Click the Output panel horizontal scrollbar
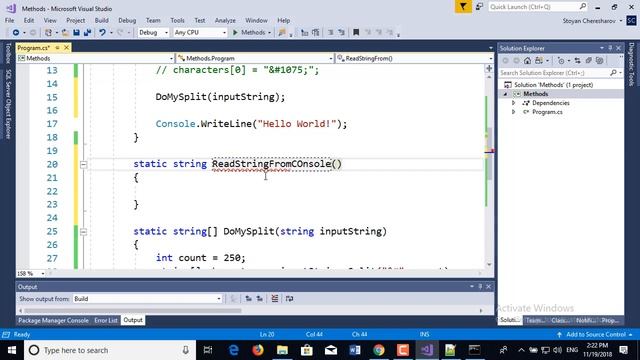 coord(132,311)
